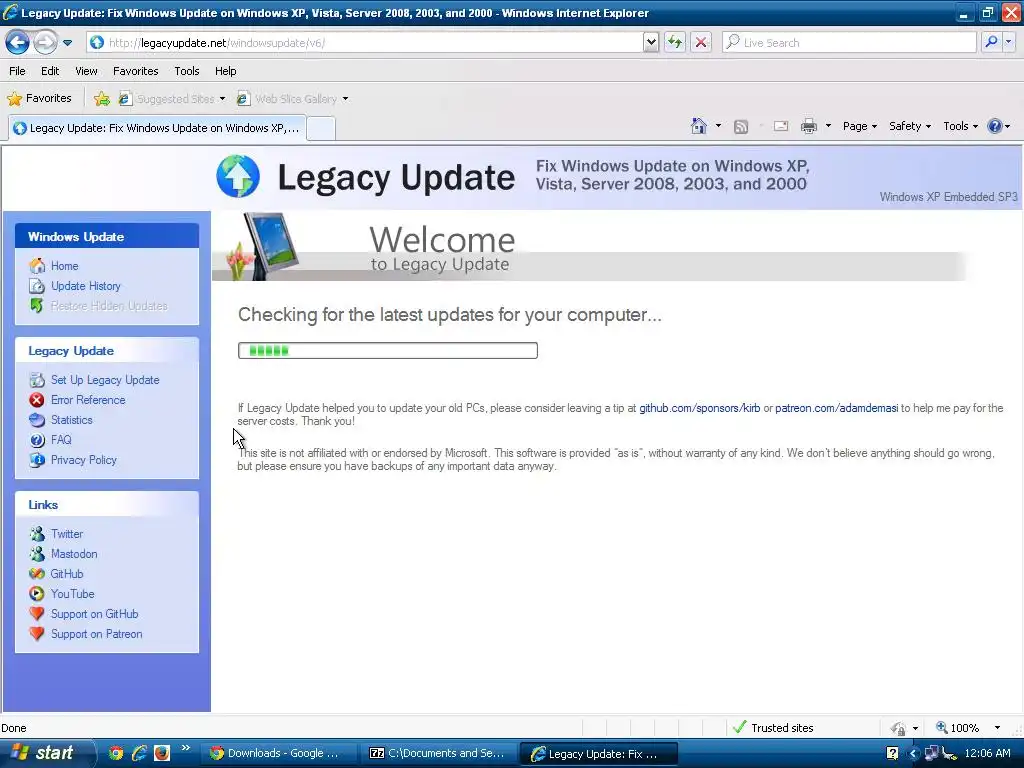Open the Tools command bar menu
Image resolution: width=1024 pixels, height=768 pixels.
960,126
